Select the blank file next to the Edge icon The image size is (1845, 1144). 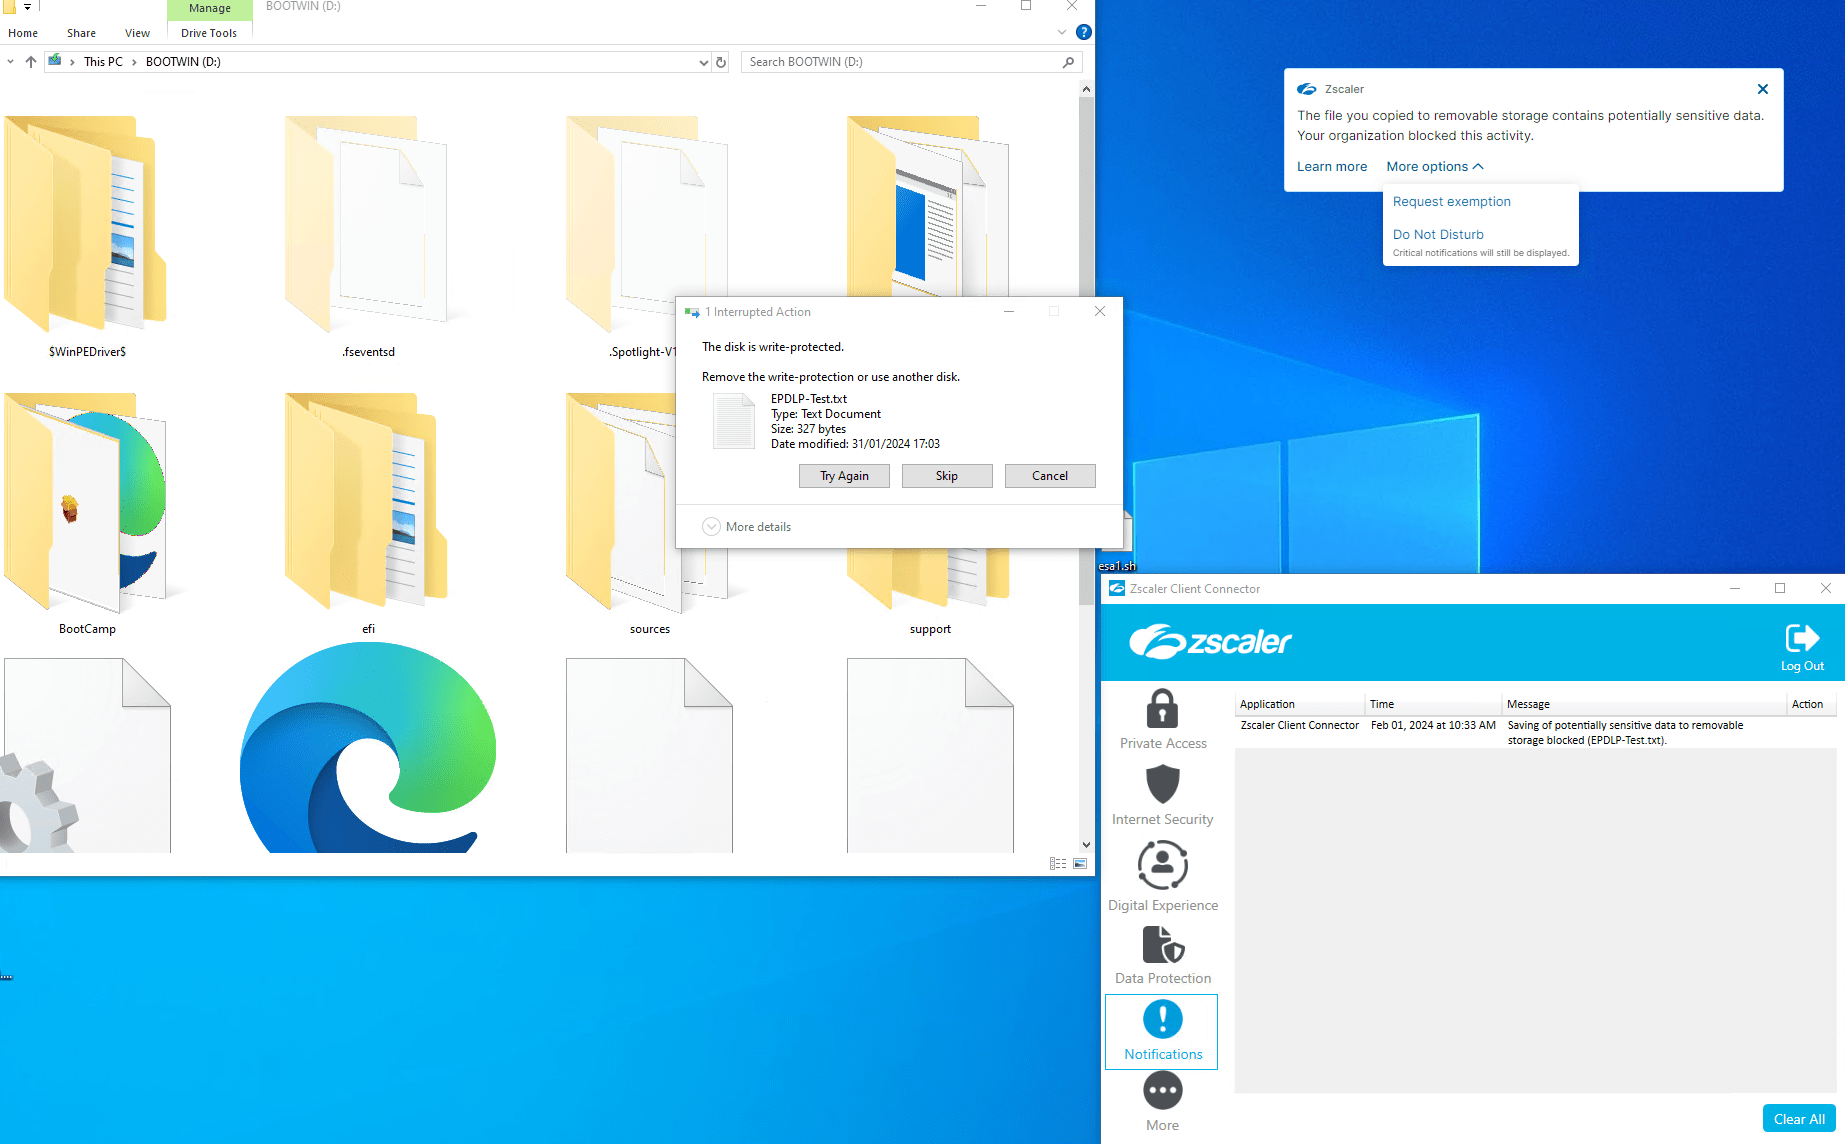[x=649, y=755]
